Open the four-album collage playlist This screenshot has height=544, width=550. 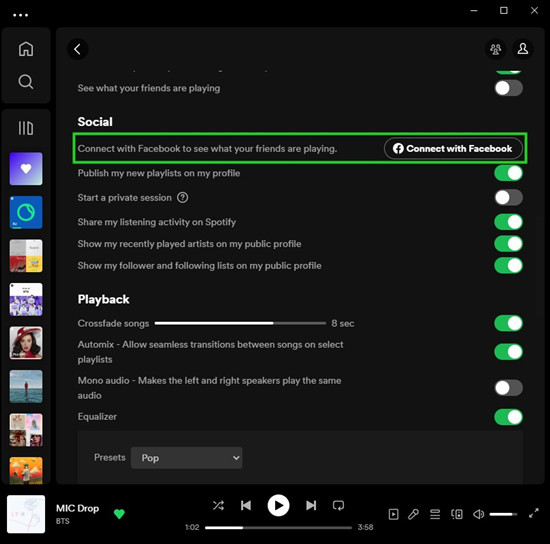coord(26,430)
